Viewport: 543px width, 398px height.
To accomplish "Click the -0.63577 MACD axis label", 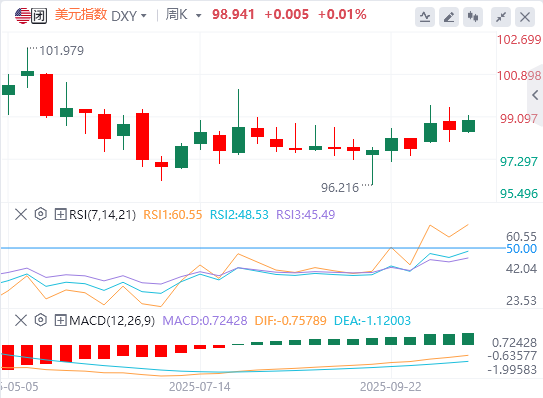I will click(x=512, y=356).
